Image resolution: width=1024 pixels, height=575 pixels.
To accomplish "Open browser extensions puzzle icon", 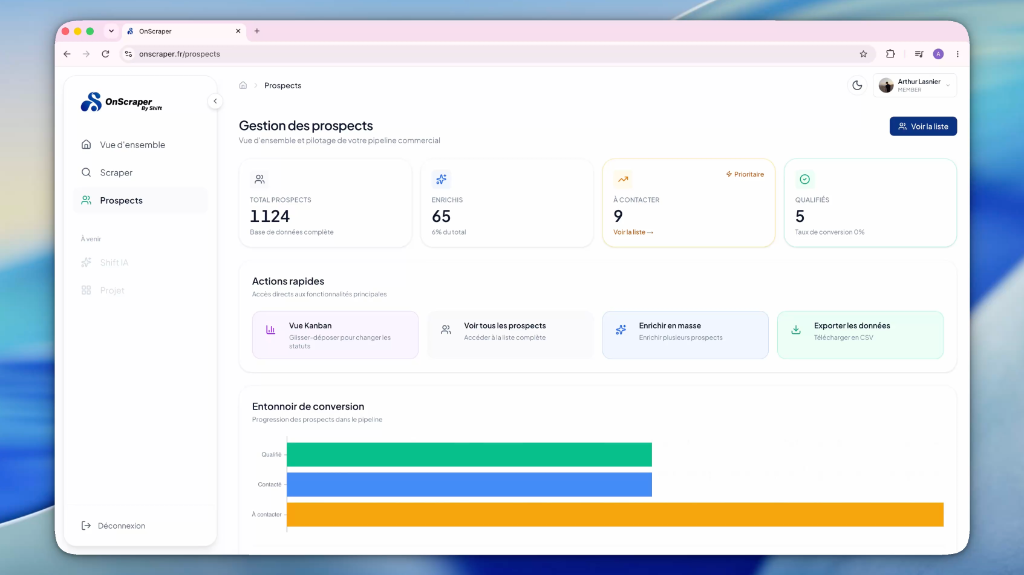I will (890, 54).
